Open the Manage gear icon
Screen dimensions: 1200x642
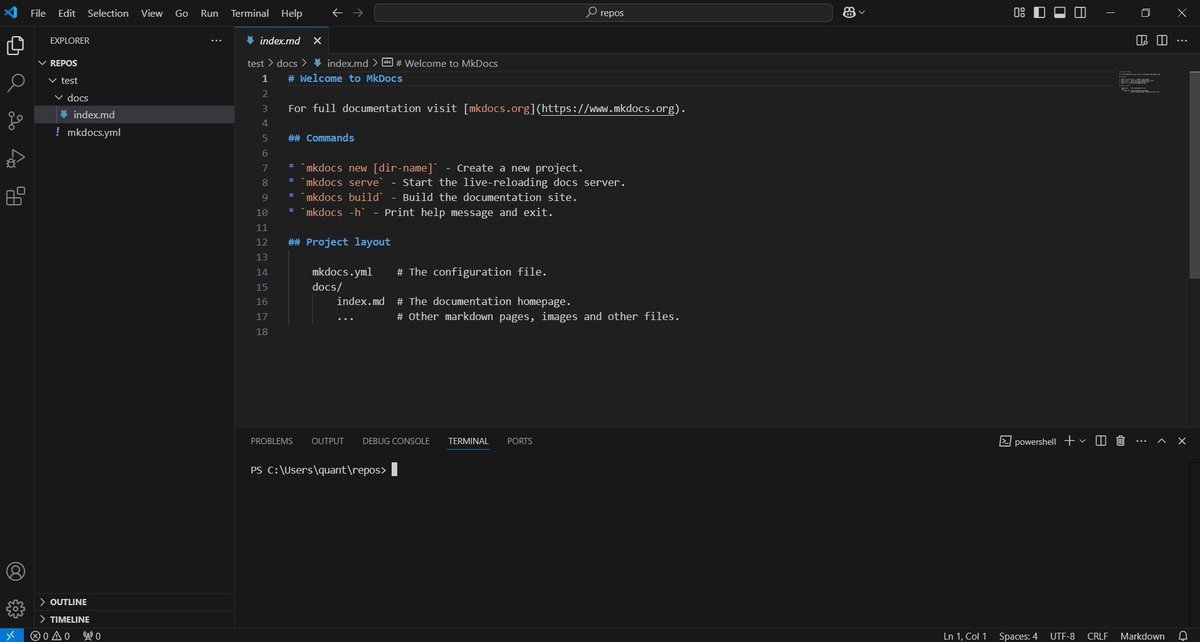pos(15,608)
